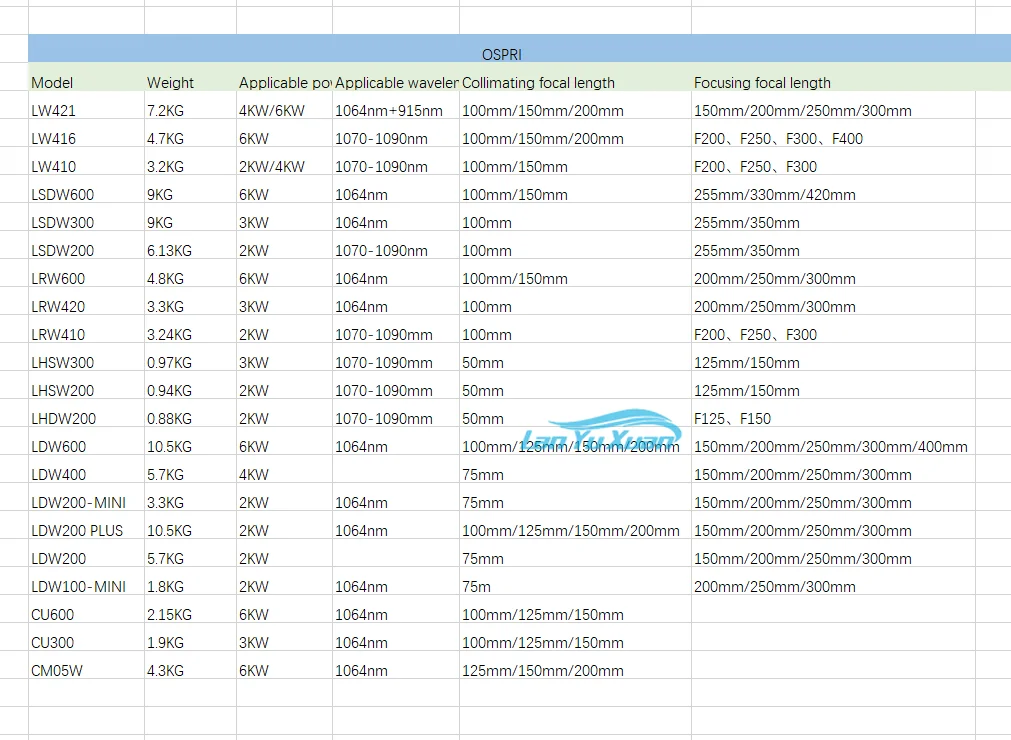
Task: Click the 4.7KG weight cell
Action: point(190,132)
